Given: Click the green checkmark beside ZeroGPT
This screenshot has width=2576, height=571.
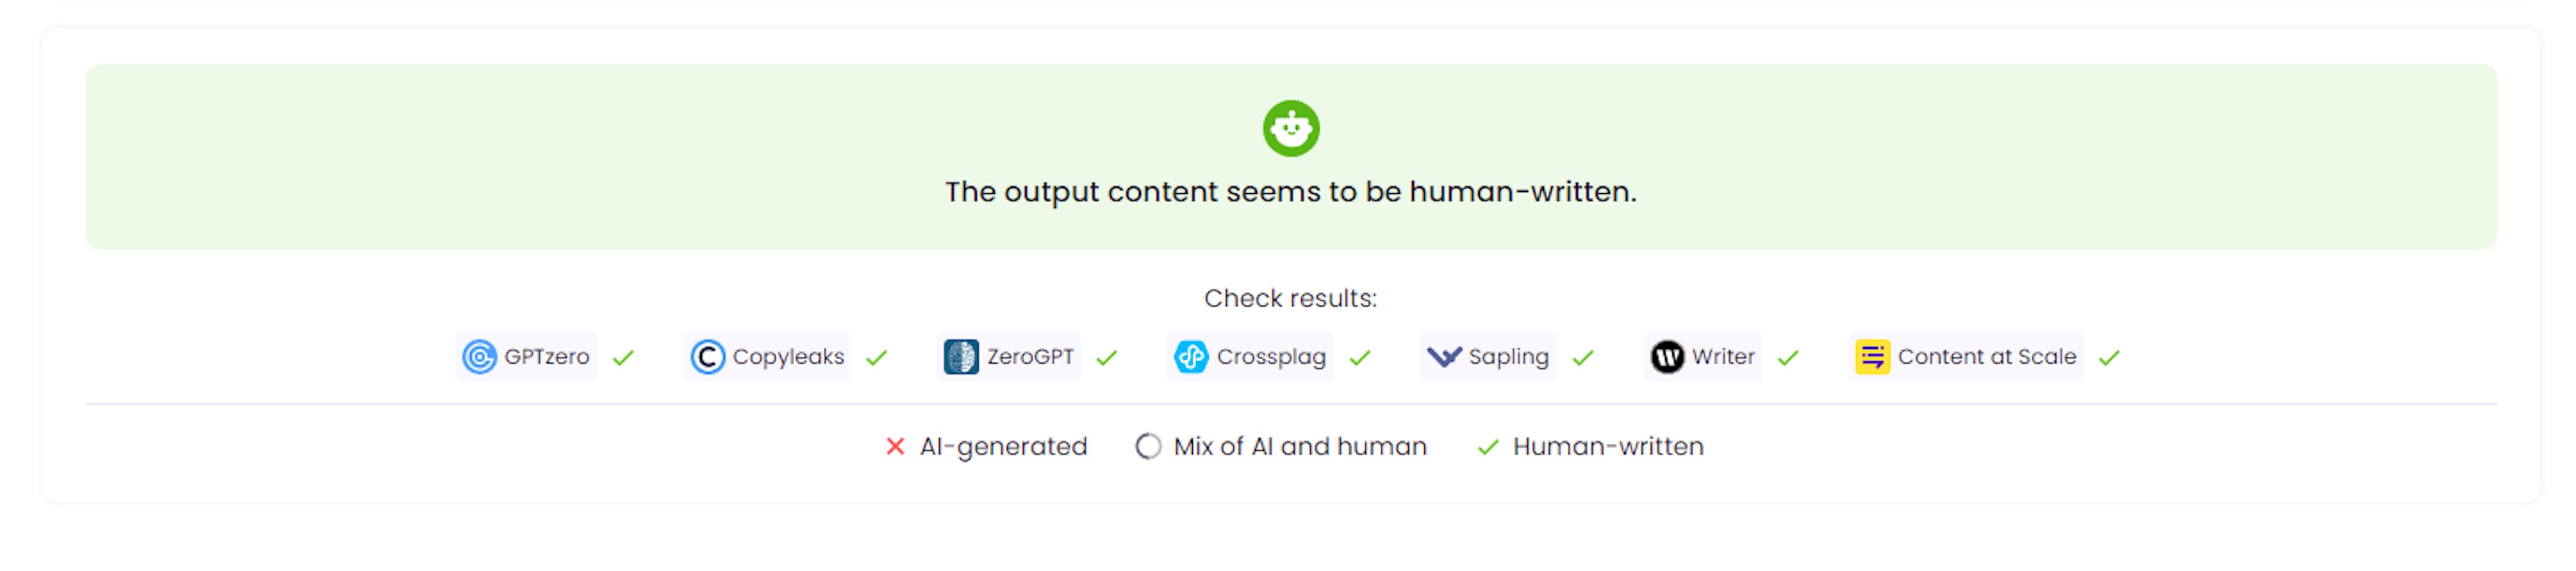Looking at the screenshot, I should [1106, 358].
